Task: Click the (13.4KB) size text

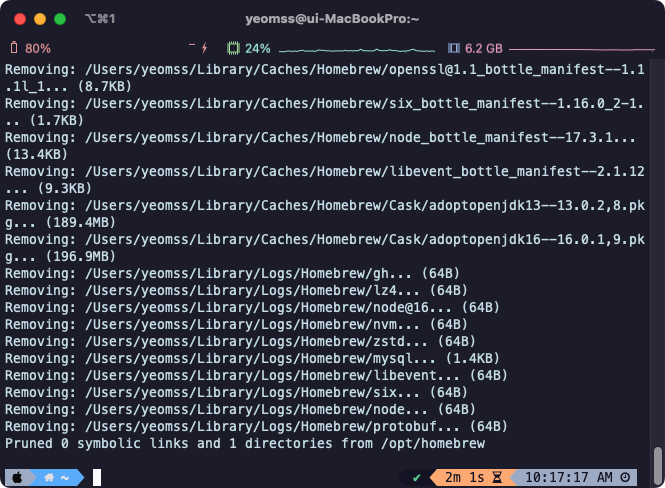Action: [x=36, y=154]
